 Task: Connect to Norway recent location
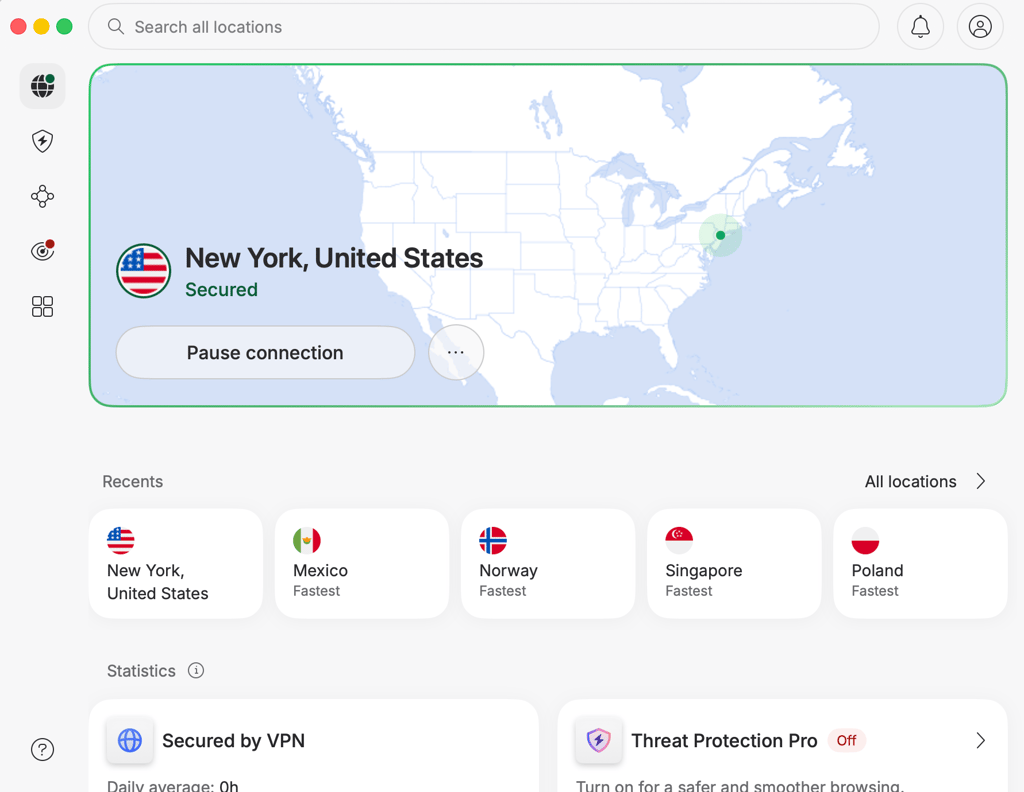coord(548,563)
